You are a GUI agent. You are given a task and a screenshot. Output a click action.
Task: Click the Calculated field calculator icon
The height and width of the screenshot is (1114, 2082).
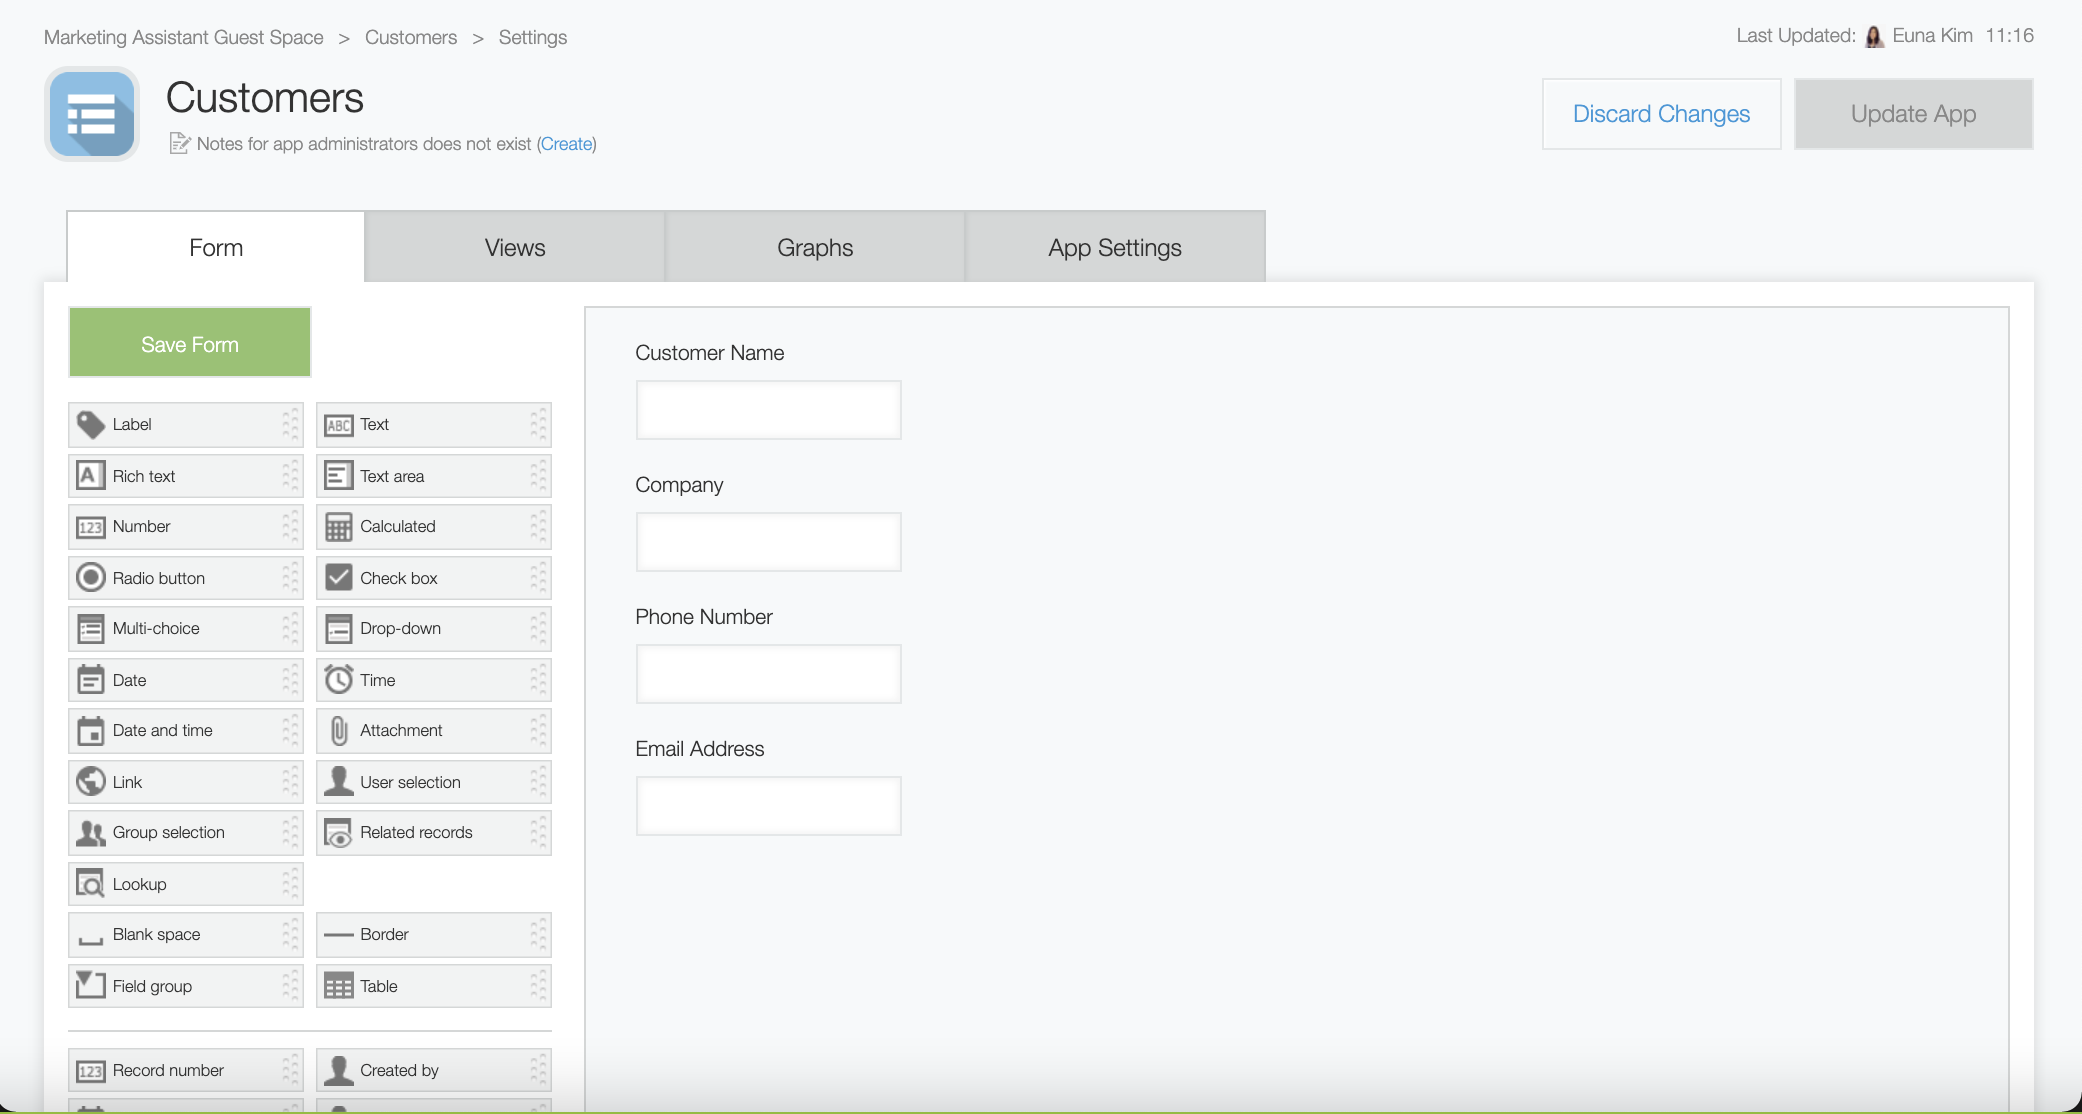point(339,527)
